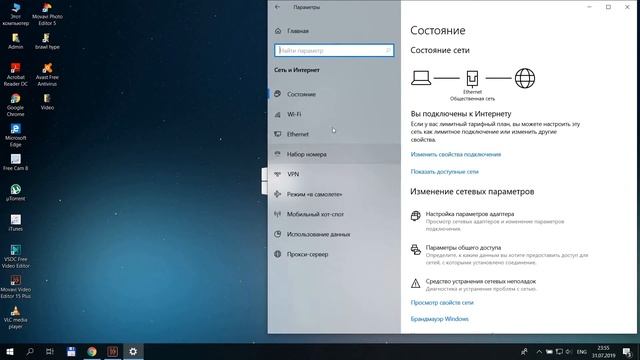Open taskbar clock showing 23:55
The height and width of the screenshot is (360, 640).
pos(604,351)
